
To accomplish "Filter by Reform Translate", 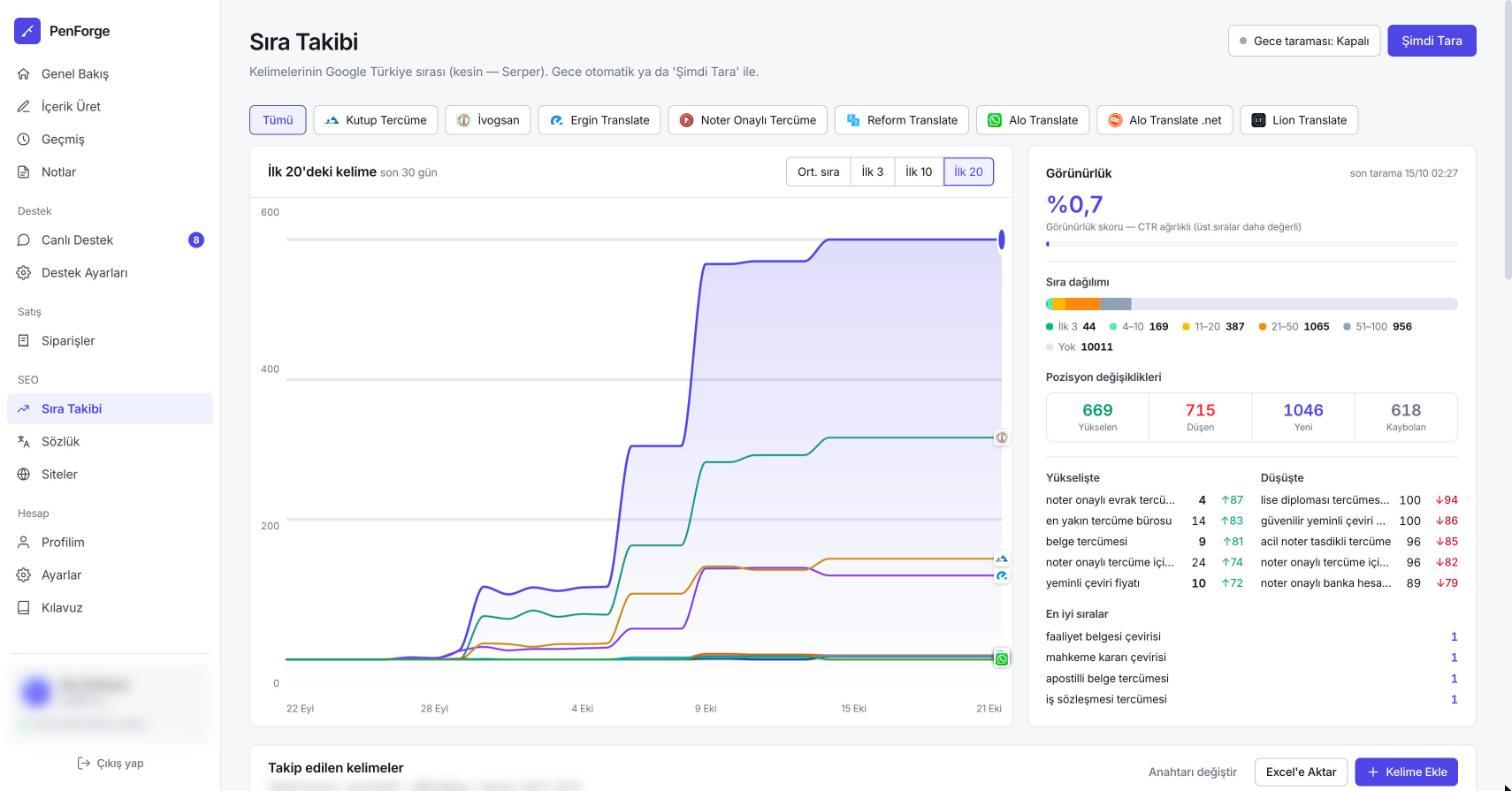I will click(x=902, y=120).
